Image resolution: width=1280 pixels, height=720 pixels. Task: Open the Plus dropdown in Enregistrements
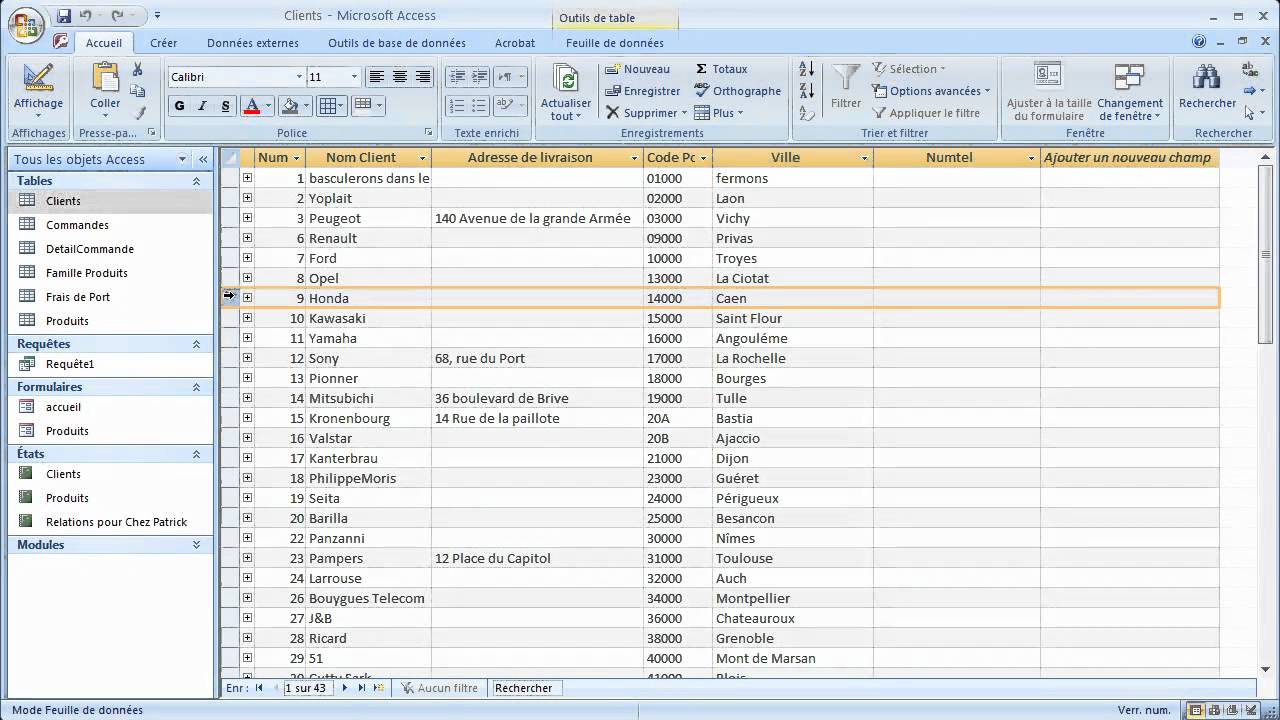coord(718,113)
